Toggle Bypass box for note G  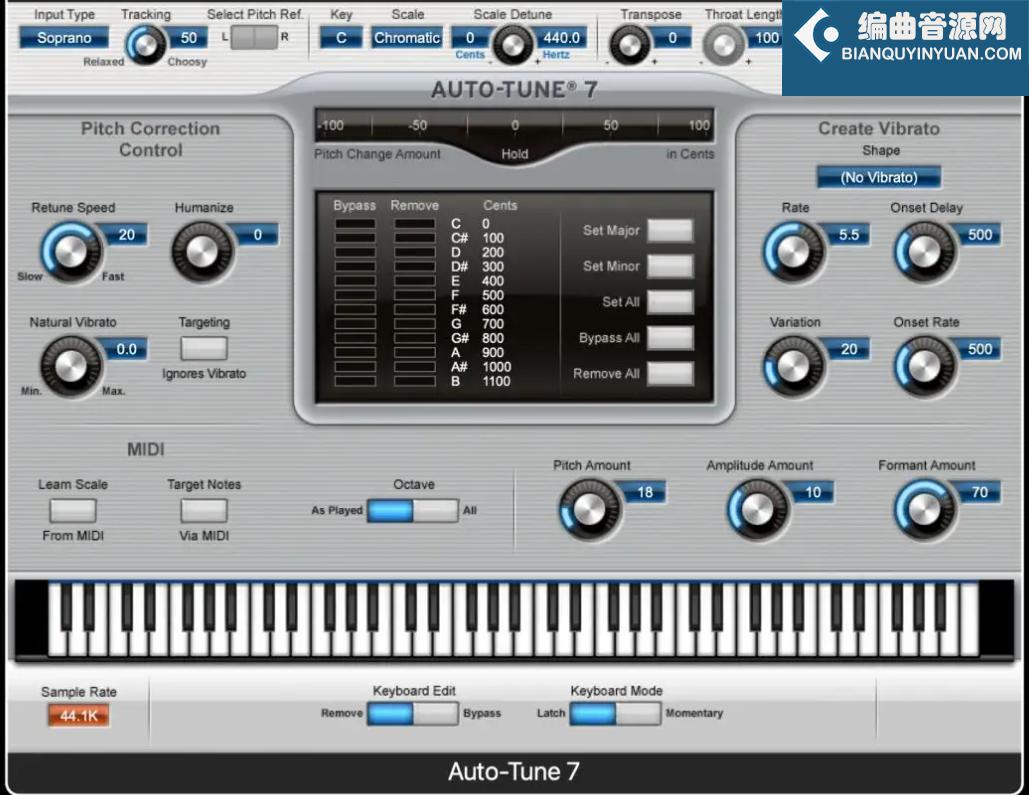pos(355,324)
